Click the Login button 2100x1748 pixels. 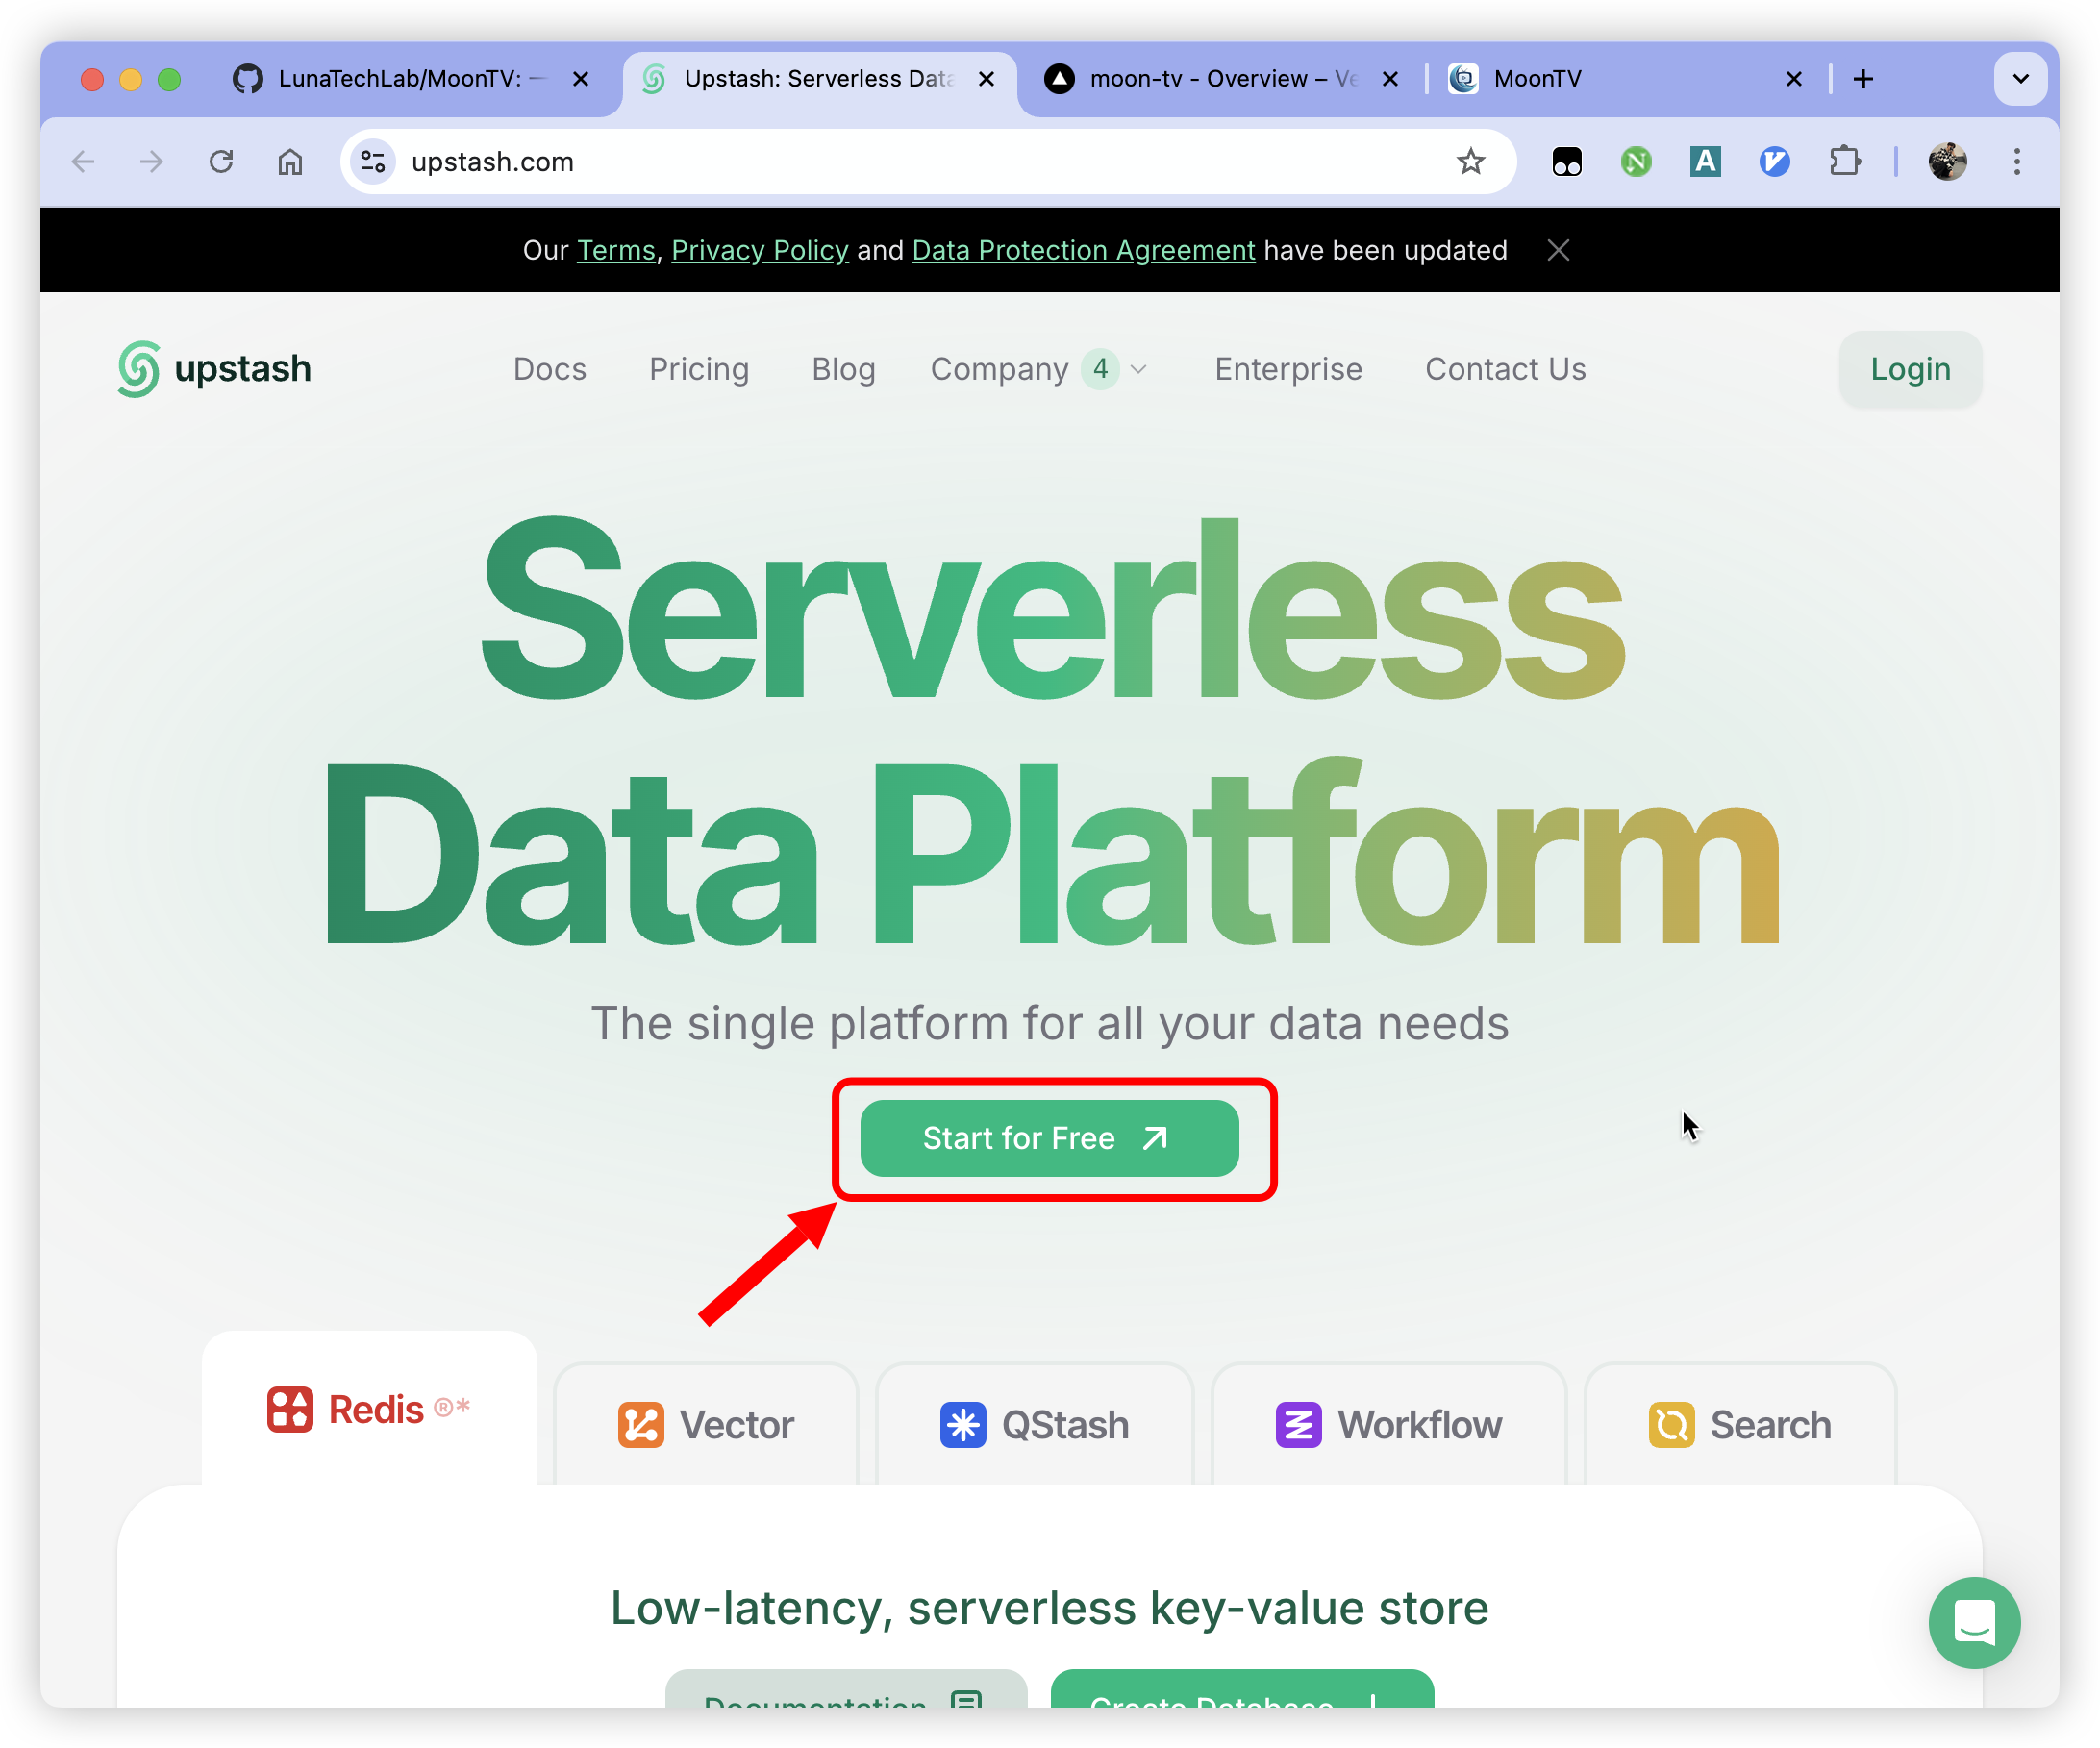(x=1909, y=369)
